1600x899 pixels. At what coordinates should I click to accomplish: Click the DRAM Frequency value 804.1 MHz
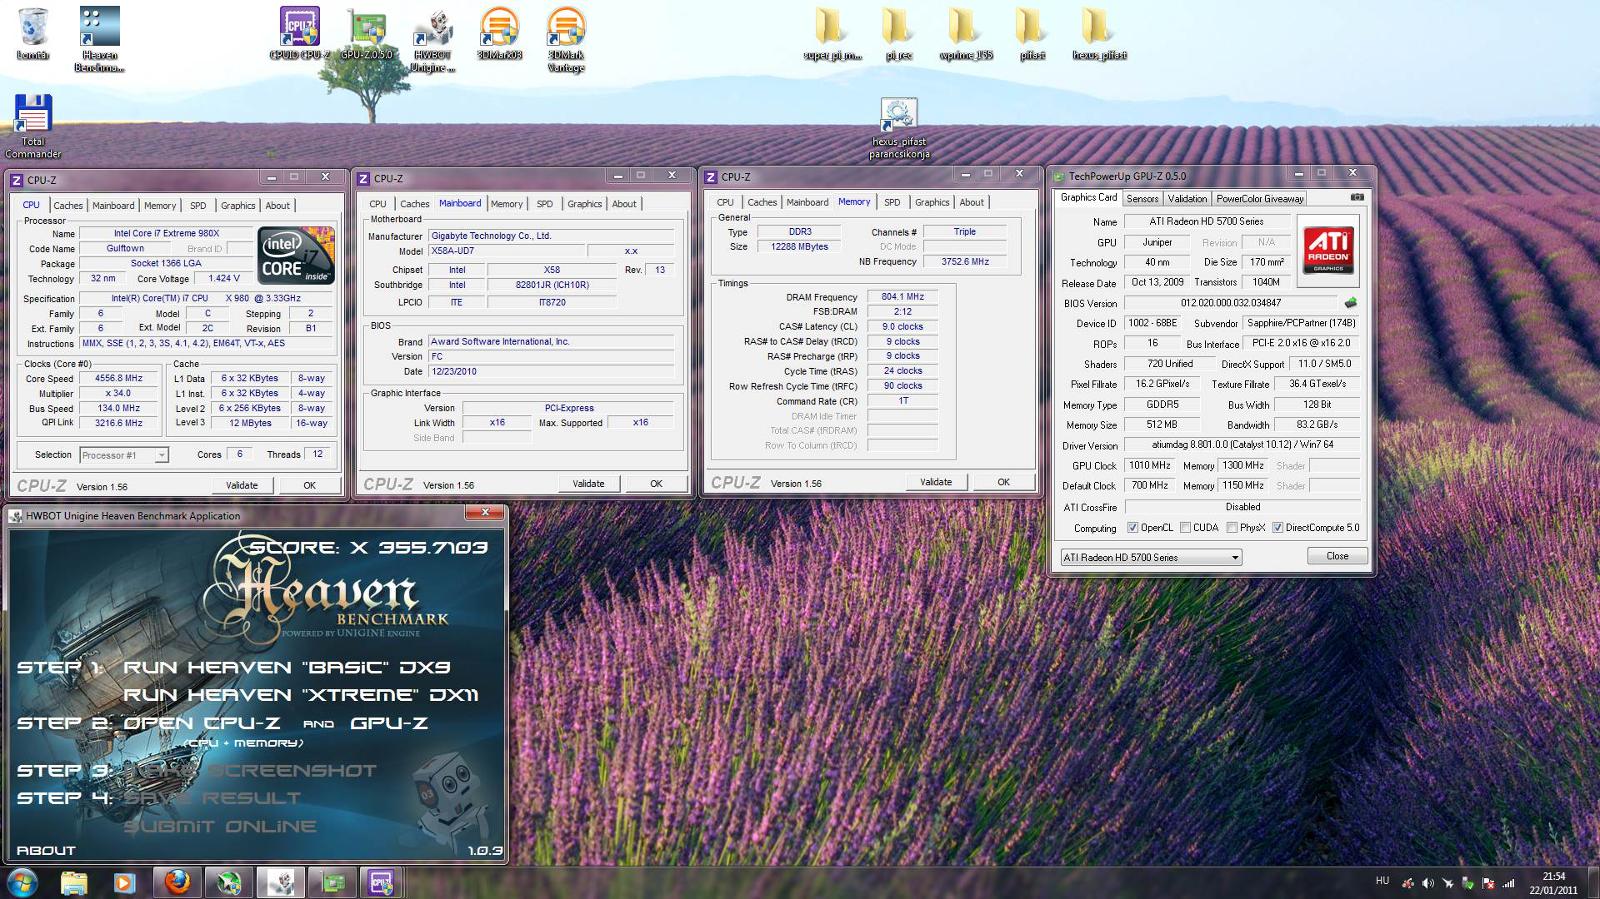pyautogui.click(x=902, y=297)
